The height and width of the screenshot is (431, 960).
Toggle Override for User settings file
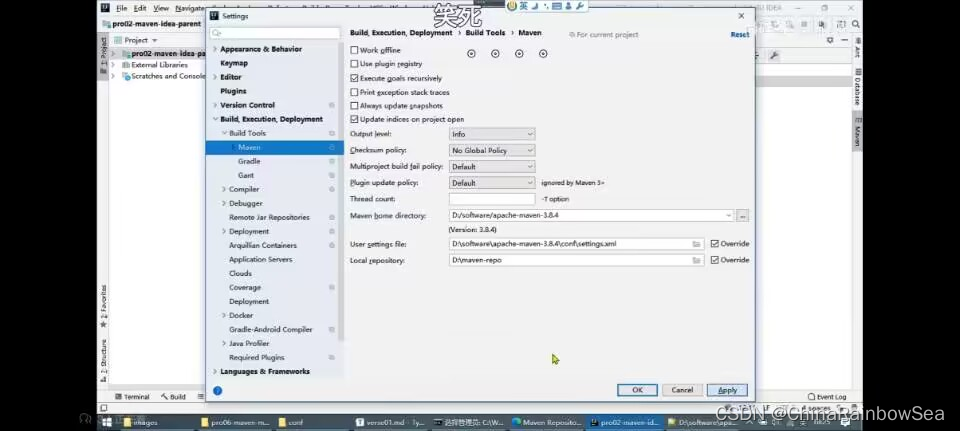click(714, 244)
